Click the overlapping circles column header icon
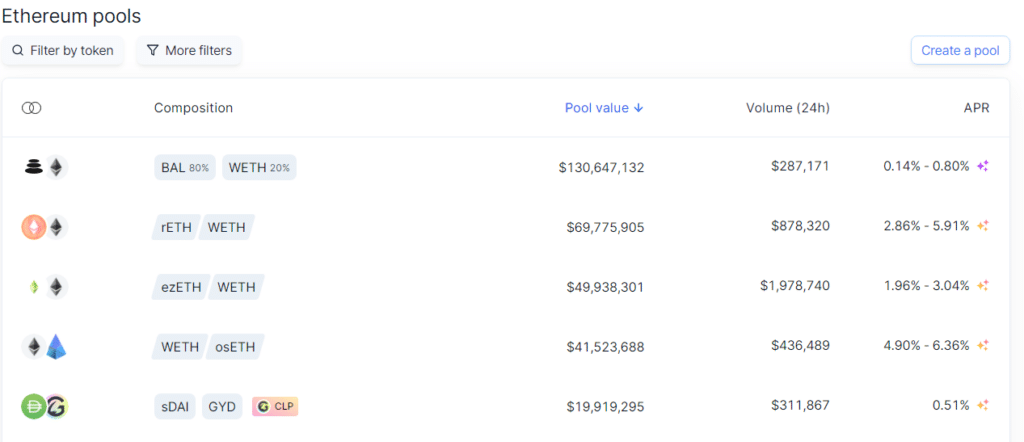 click(x=31, y=108)
